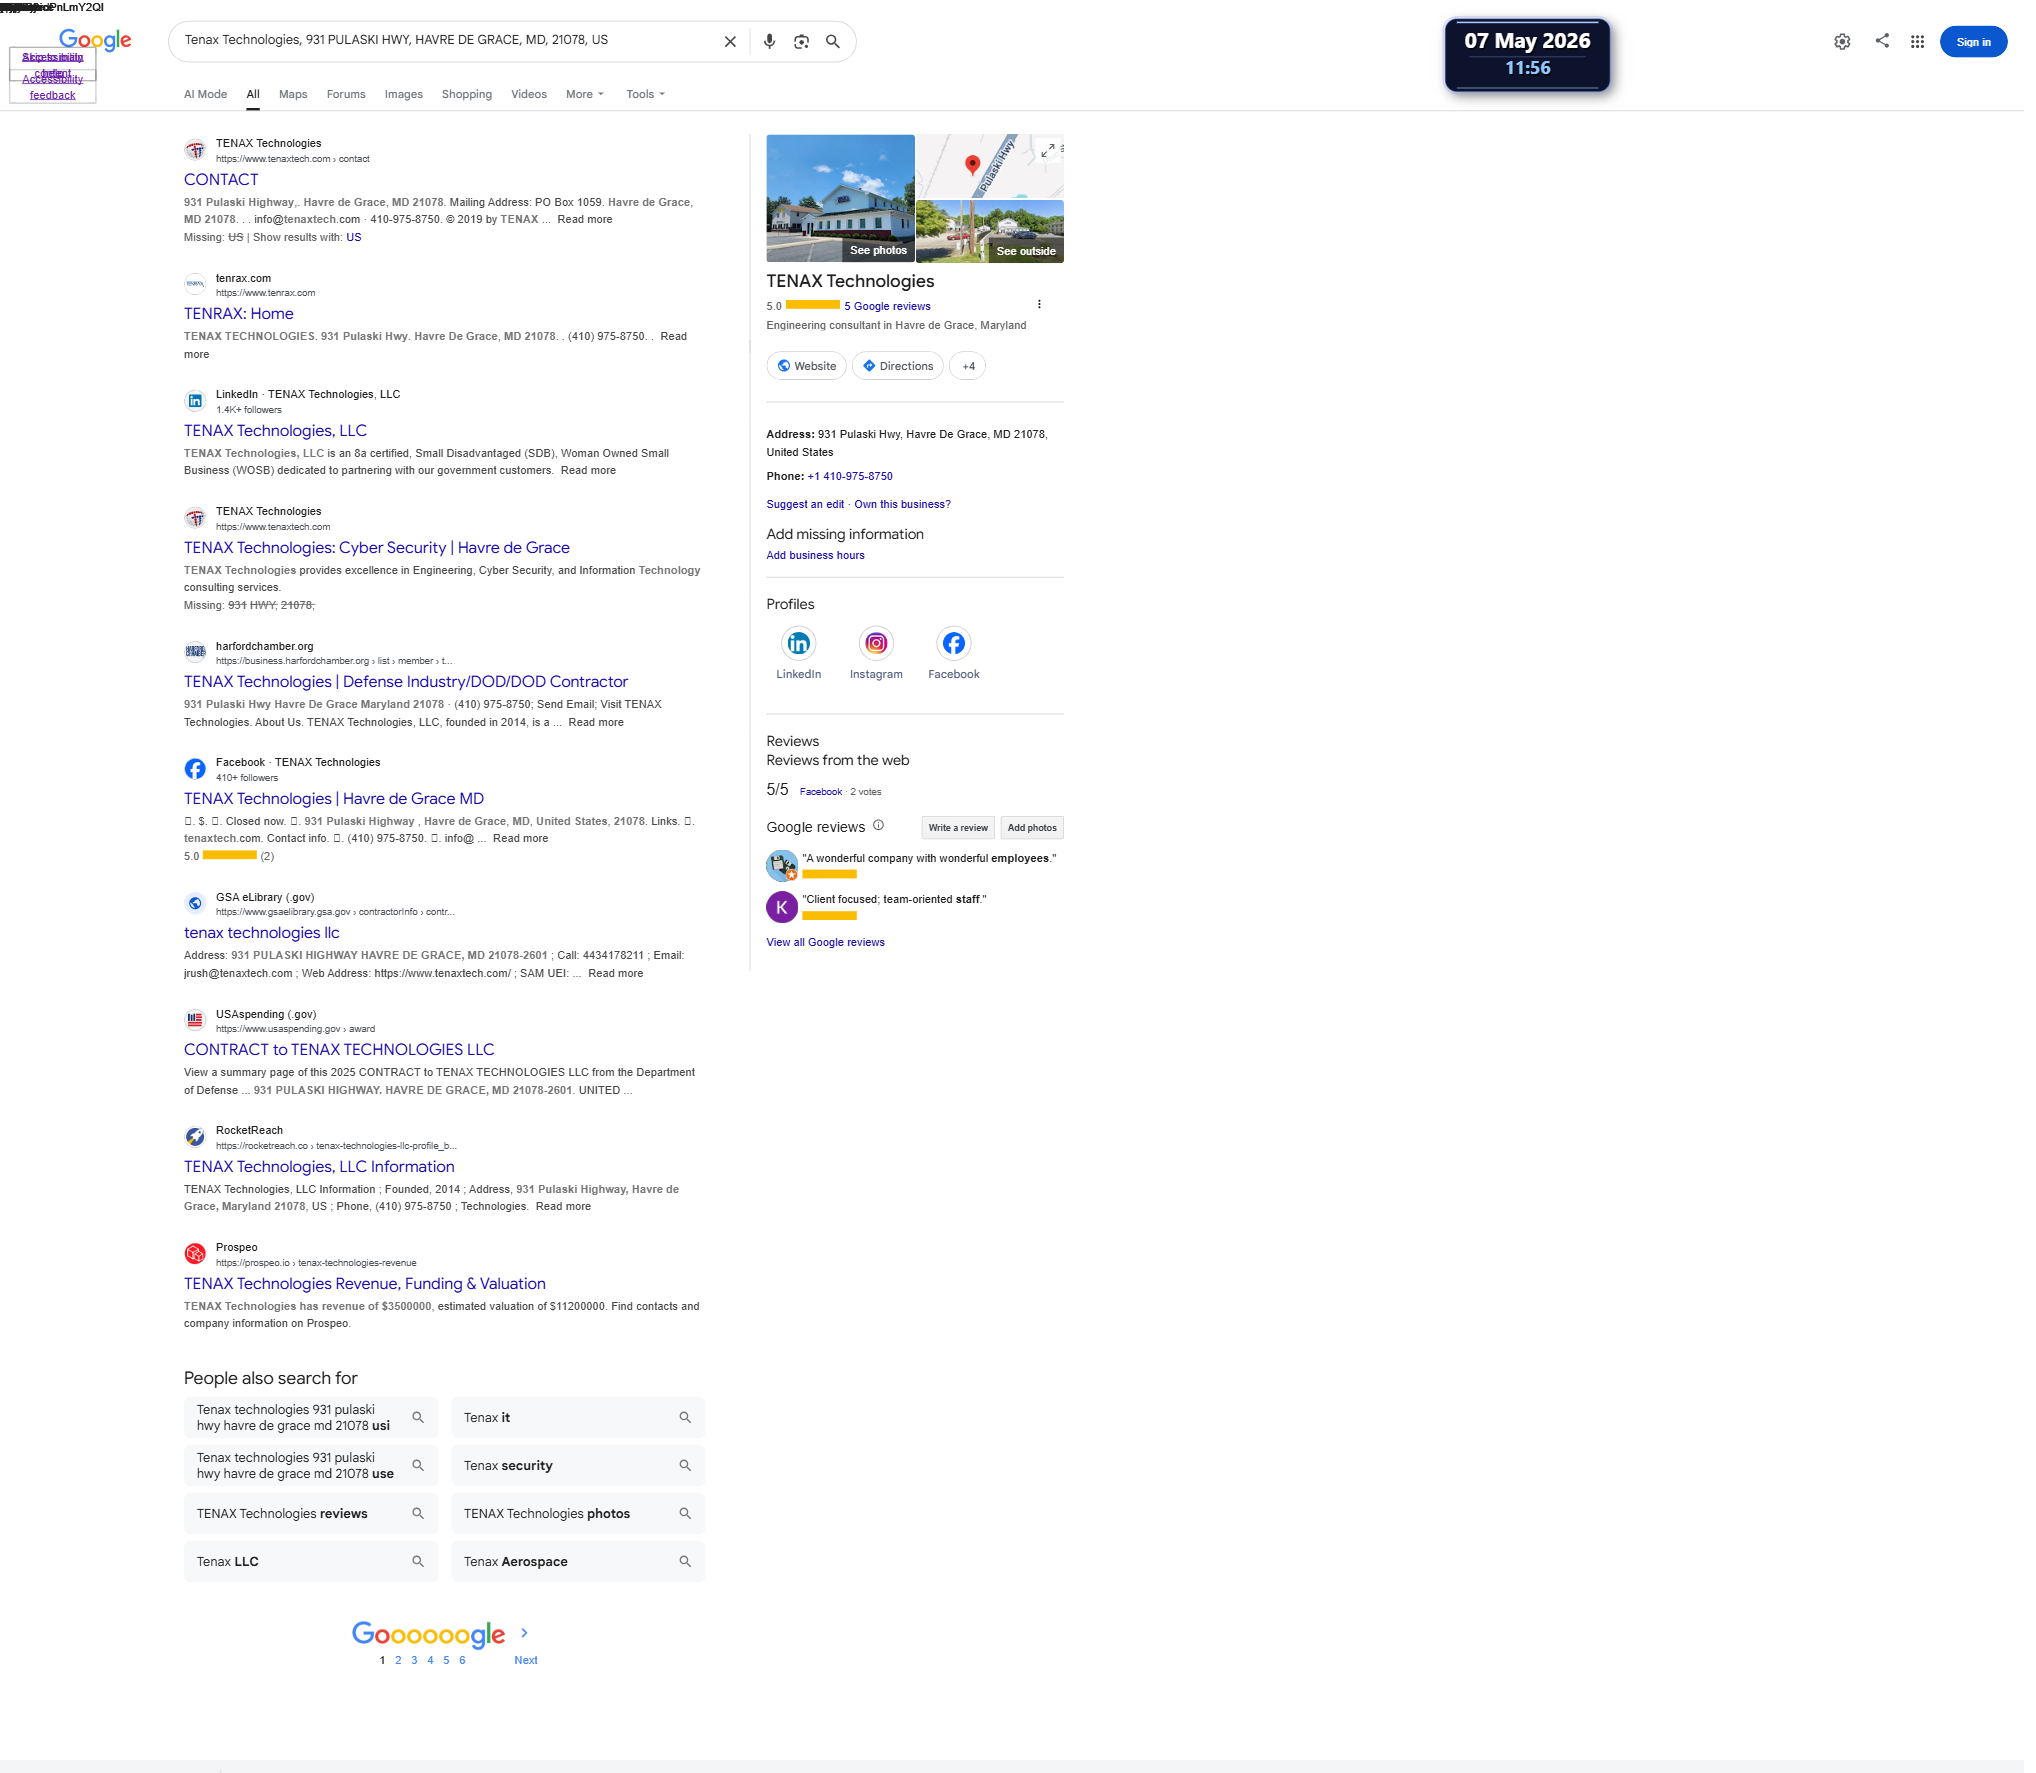Open TENAX LinkedIn profile icon
2036x1773 pixels.
click(x=798, y=643)
